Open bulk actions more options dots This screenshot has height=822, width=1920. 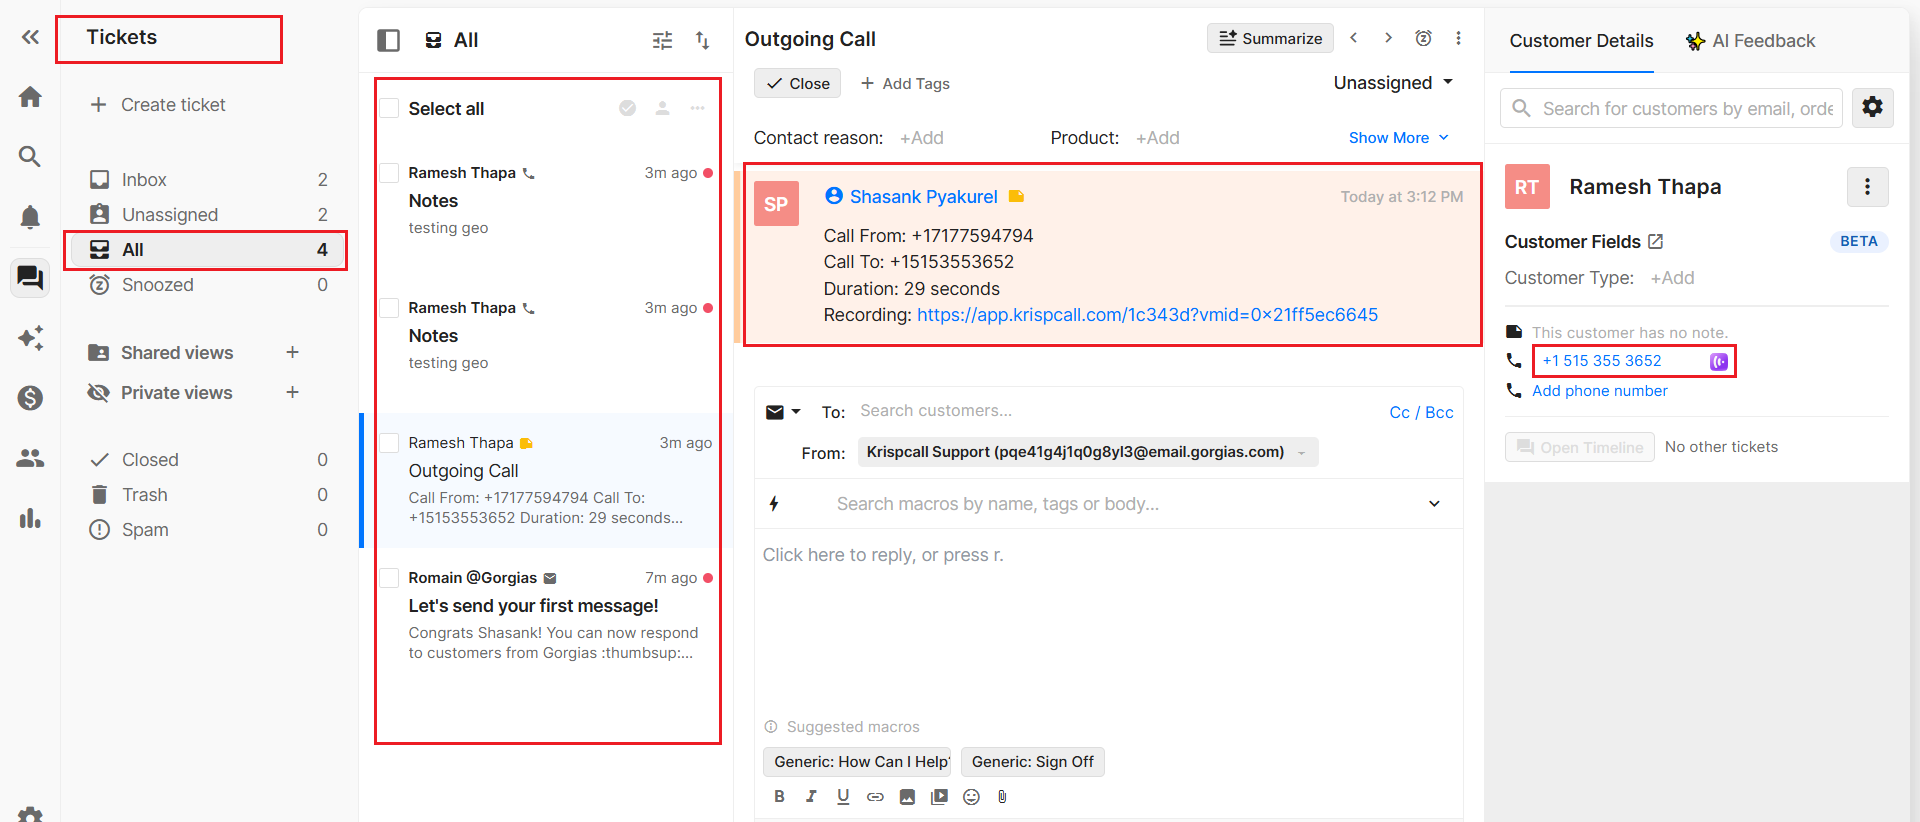[697, 108]
